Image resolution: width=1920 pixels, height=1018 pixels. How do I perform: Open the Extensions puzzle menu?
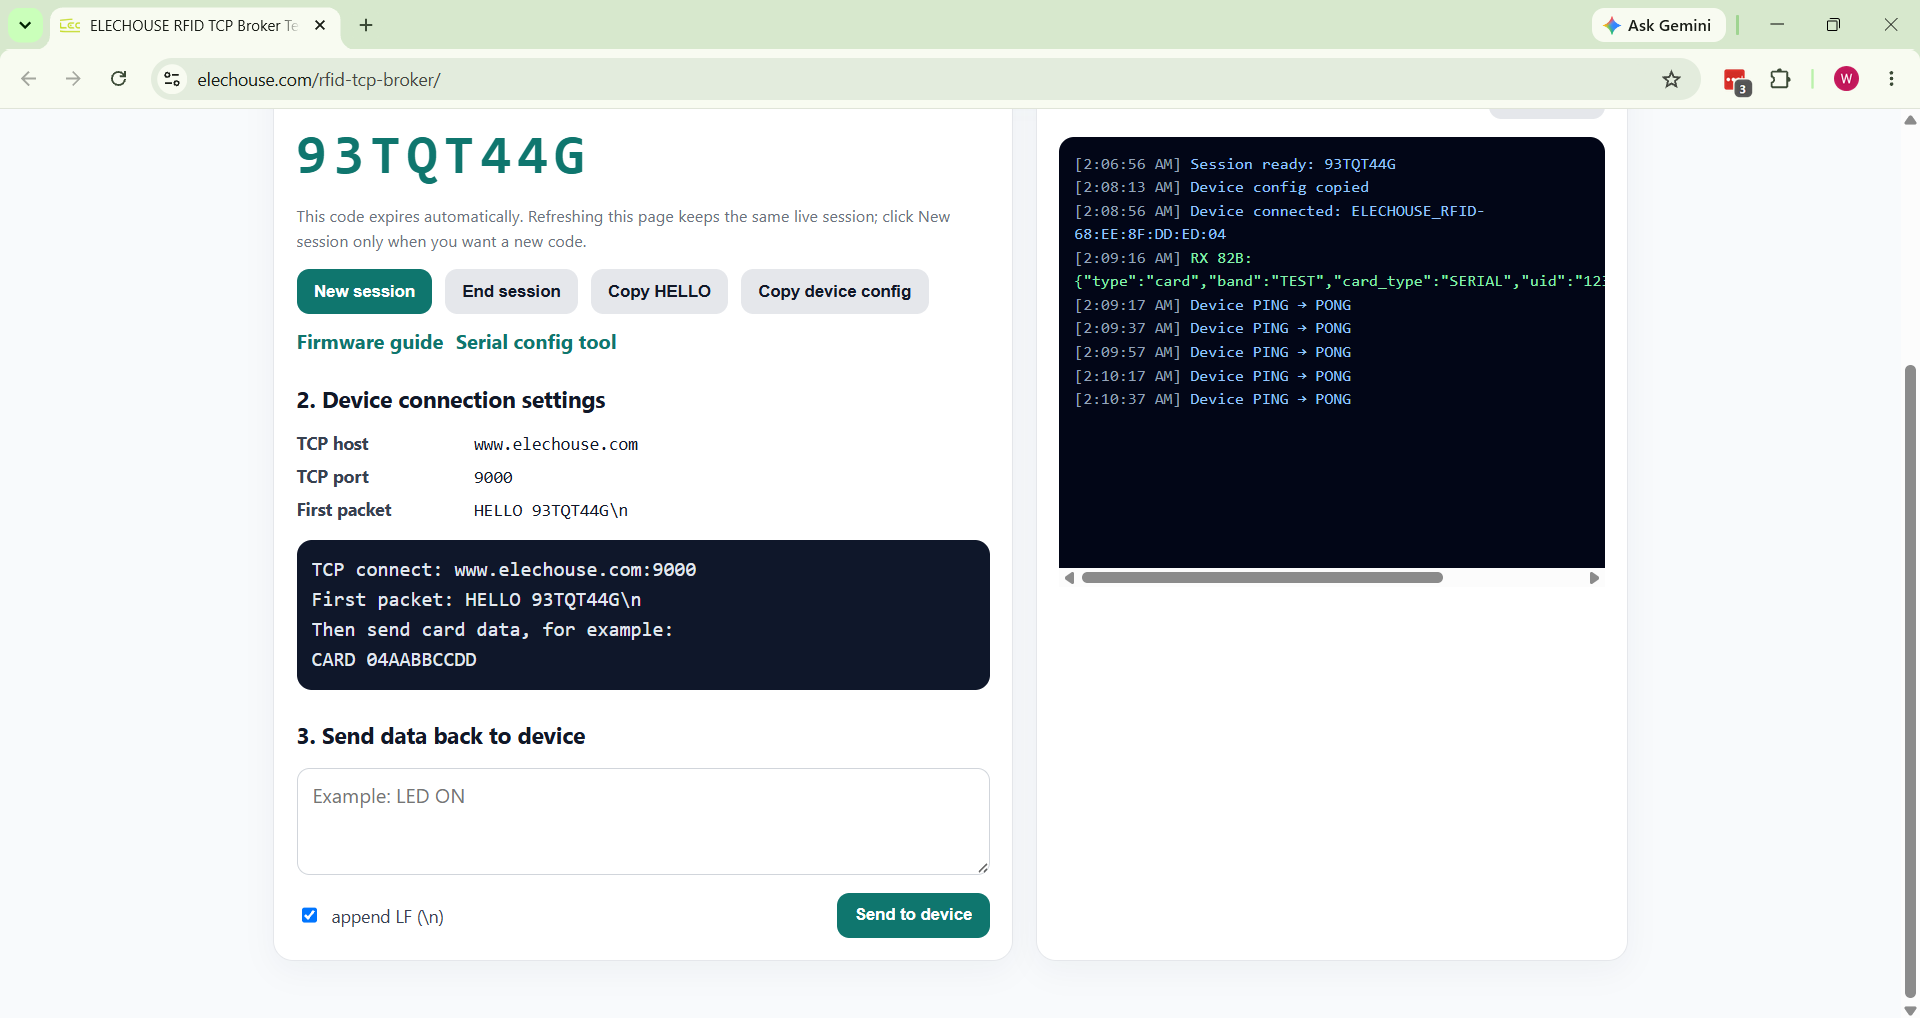(1780, 79)
